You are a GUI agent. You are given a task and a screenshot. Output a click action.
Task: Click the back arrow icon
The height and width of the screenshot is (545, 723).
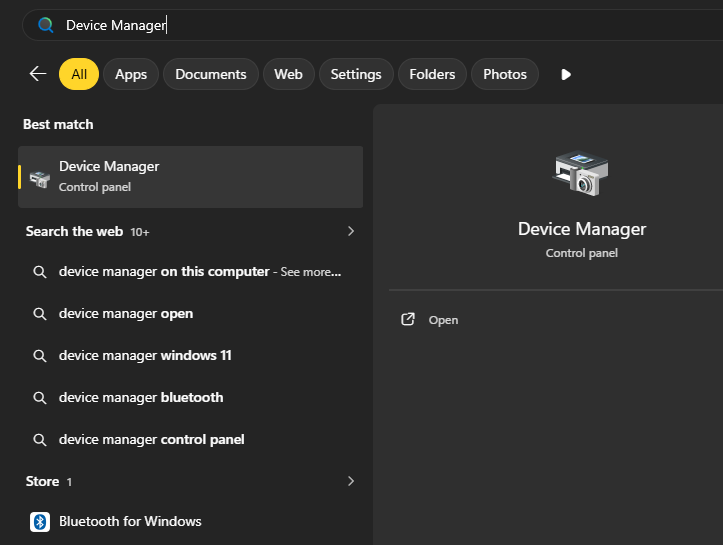(38, 74)
